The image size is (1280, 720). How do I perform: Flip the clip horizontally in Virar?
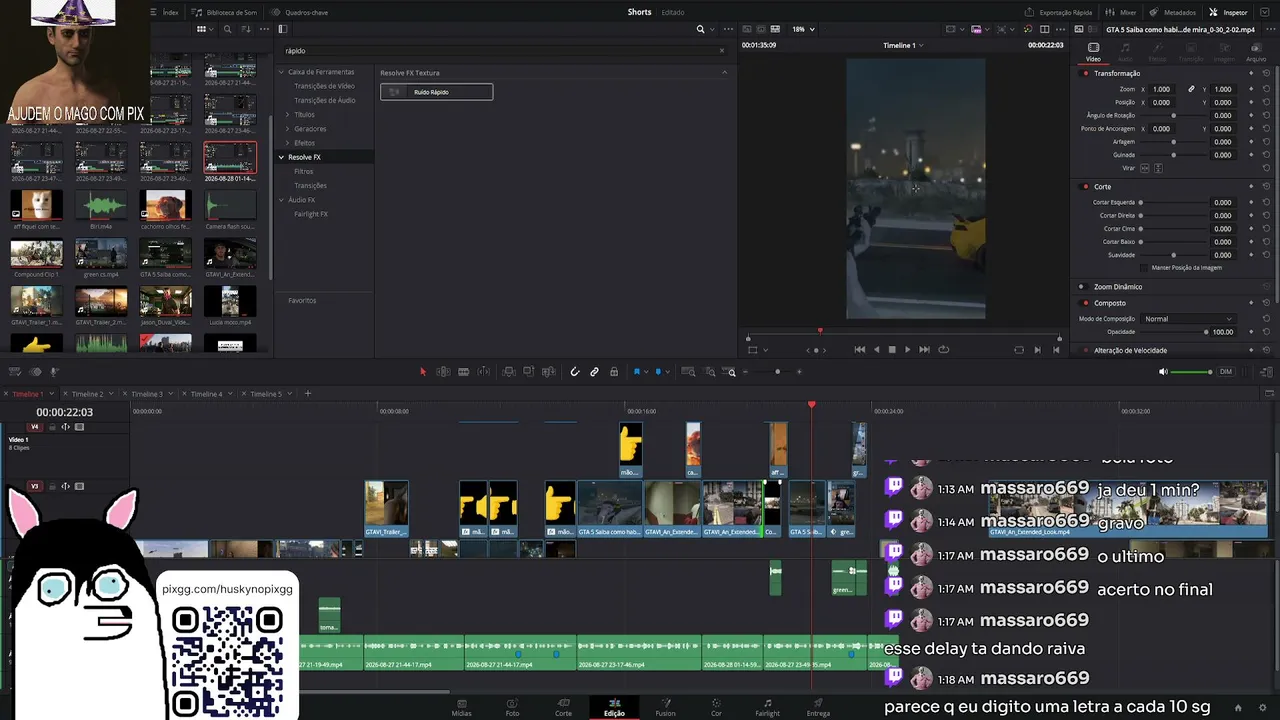click(1145, 168)
